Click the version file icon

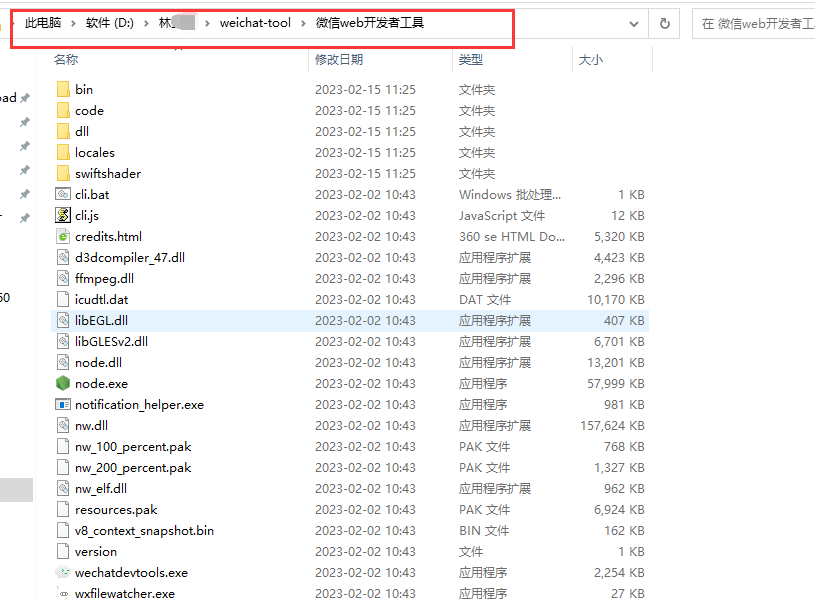[63, 551]
